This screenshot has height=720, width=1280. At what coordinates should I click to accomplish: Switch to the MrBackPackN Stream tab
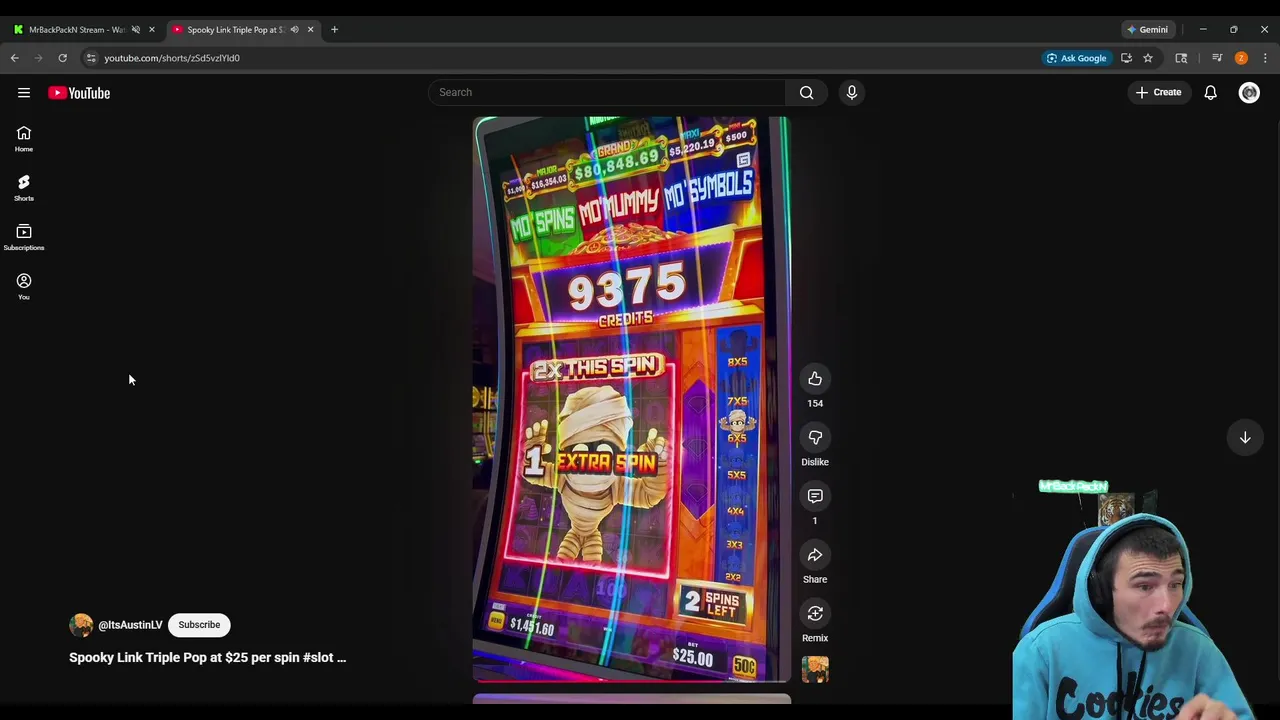[77, 30]
